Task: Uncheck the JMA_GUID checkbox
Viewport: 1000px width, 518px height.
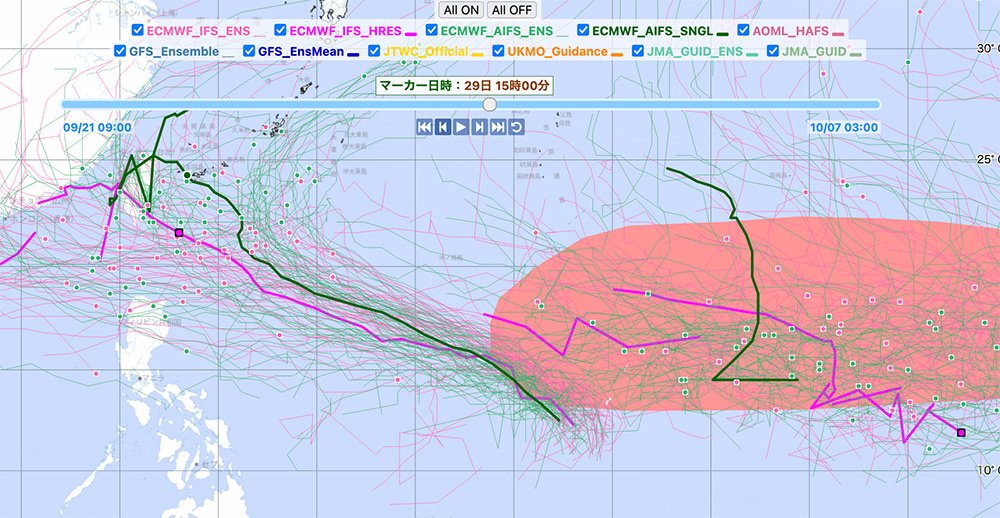Action: coord(773,51)
